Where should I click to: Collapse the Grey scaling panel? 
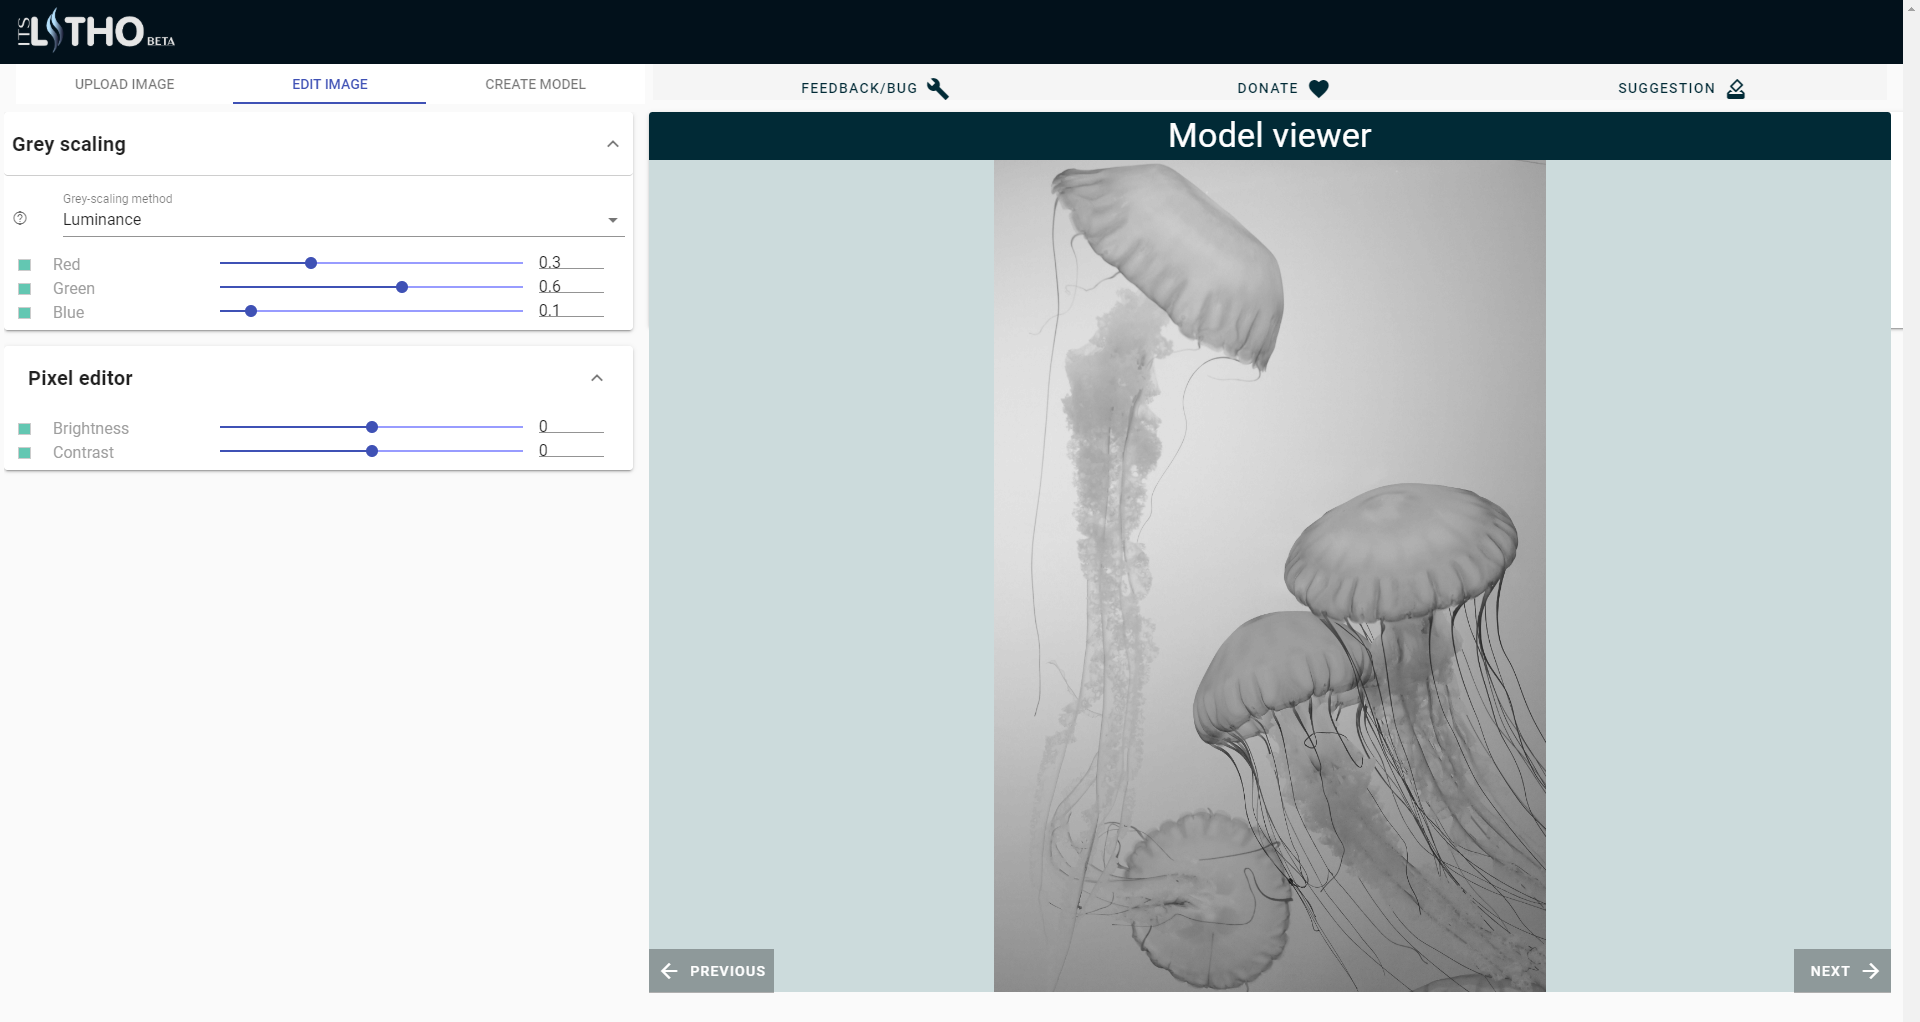[612, 144]
